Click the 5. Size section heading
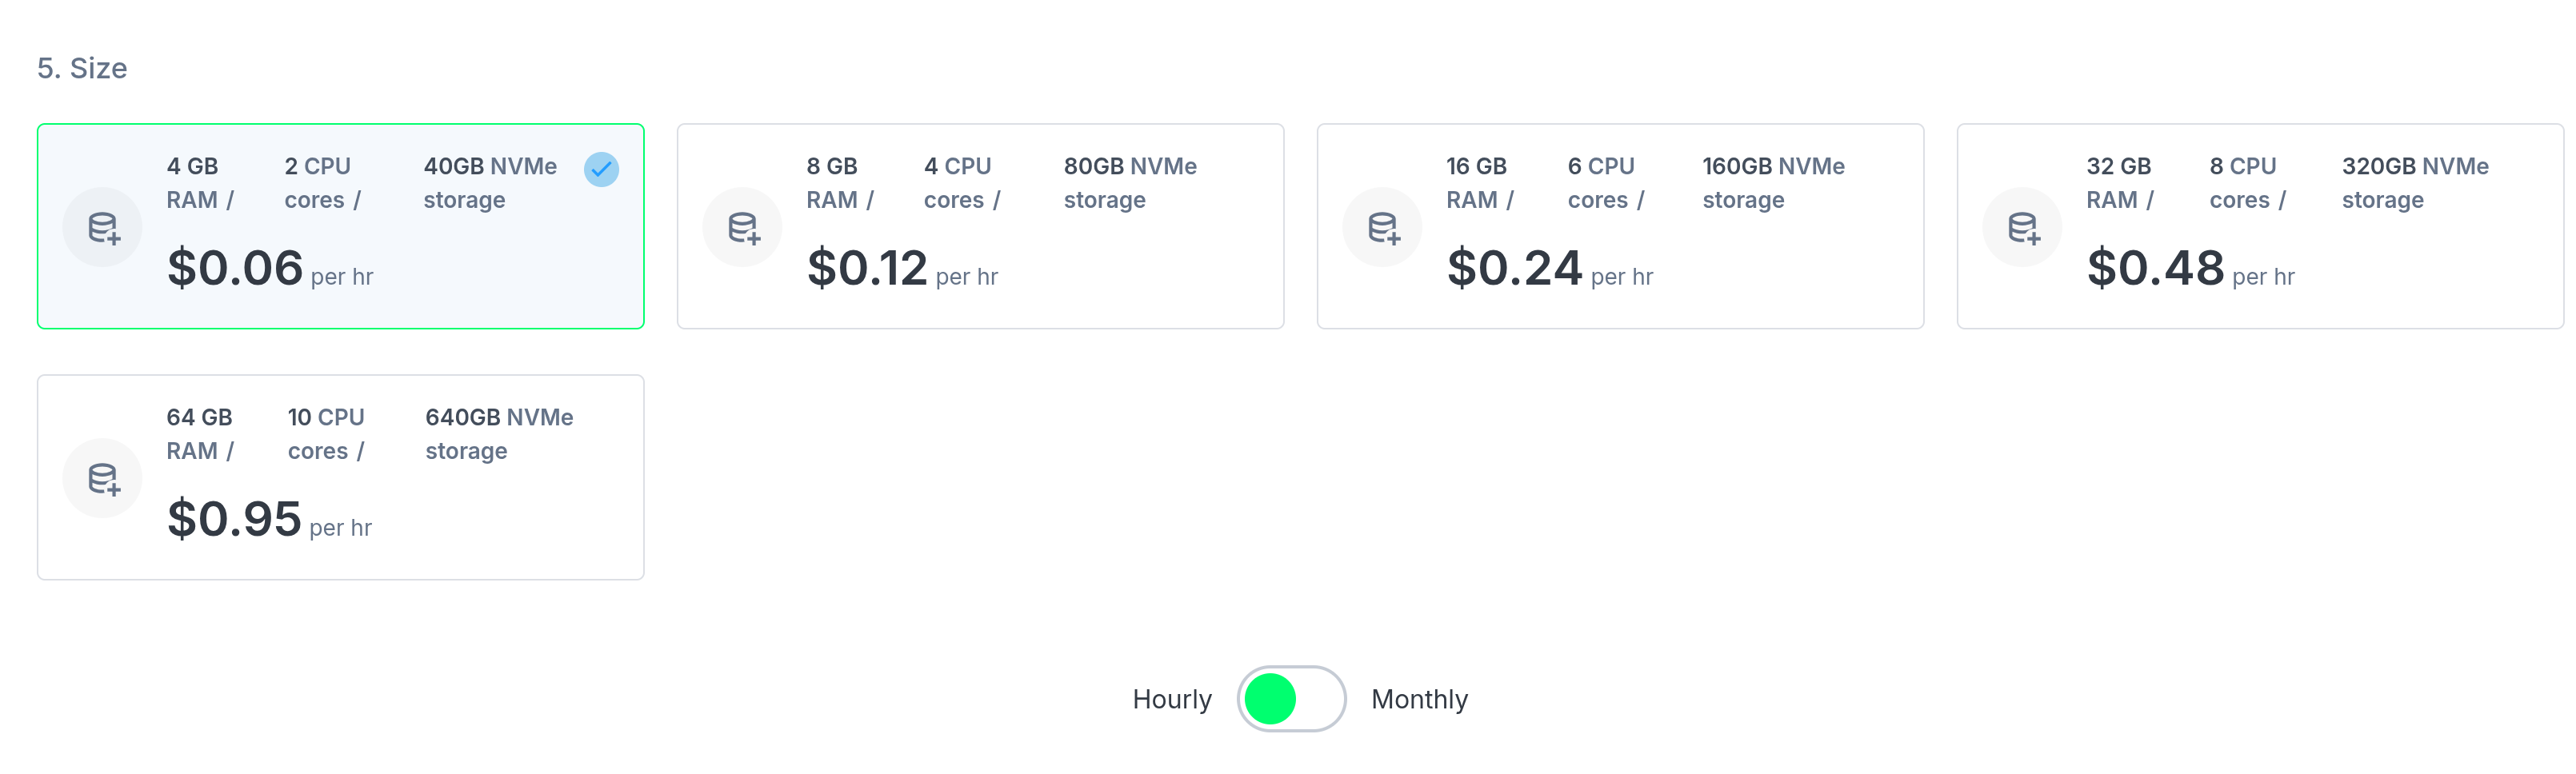This screenshot has height=774, width=2576. (x=82, y=68)
